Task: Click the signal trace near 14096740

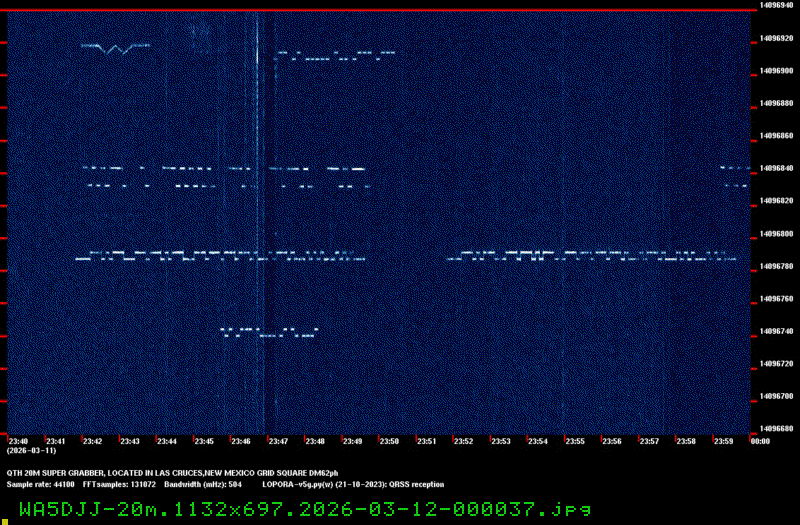Action: (269, 333)
